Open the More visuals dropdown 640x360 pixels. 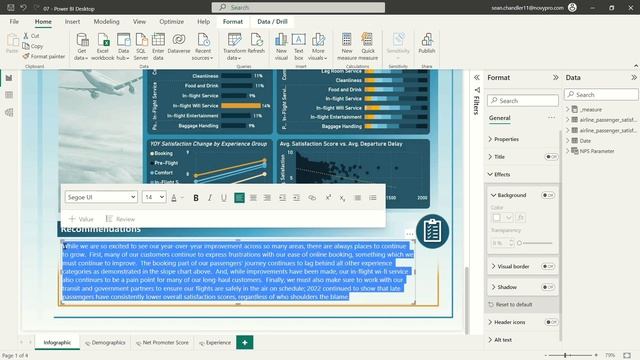(x=318, y=47)
